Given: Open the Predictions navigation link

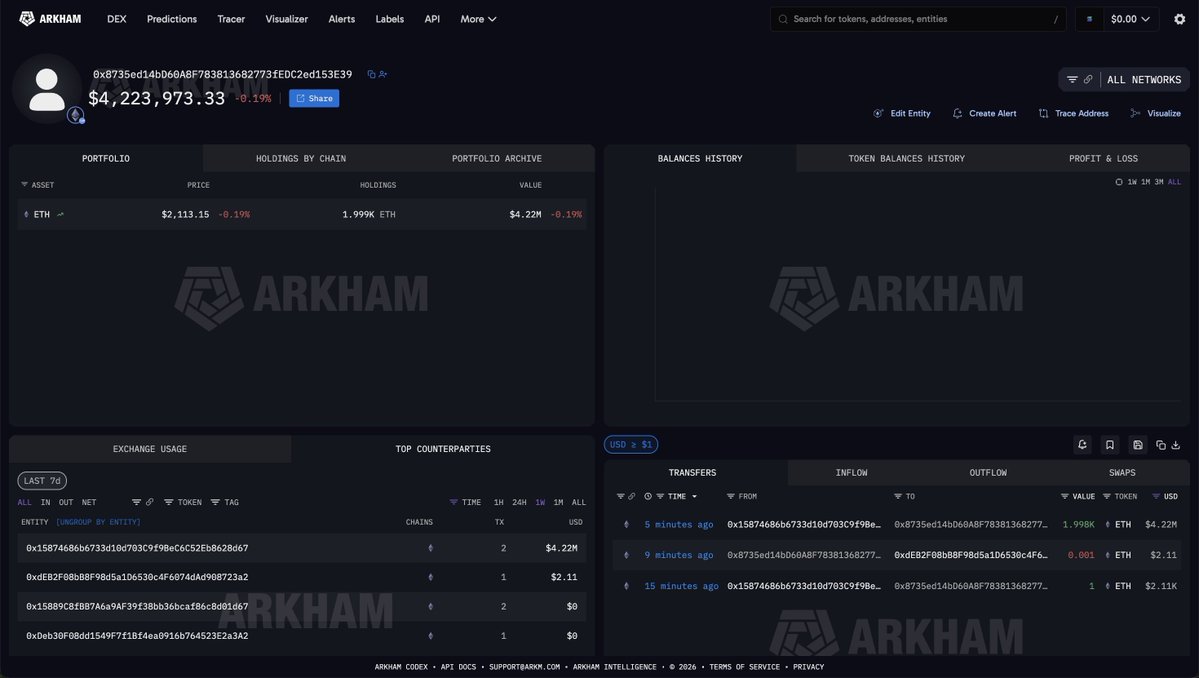Looking at the screenshot, I should coord(172,19).
